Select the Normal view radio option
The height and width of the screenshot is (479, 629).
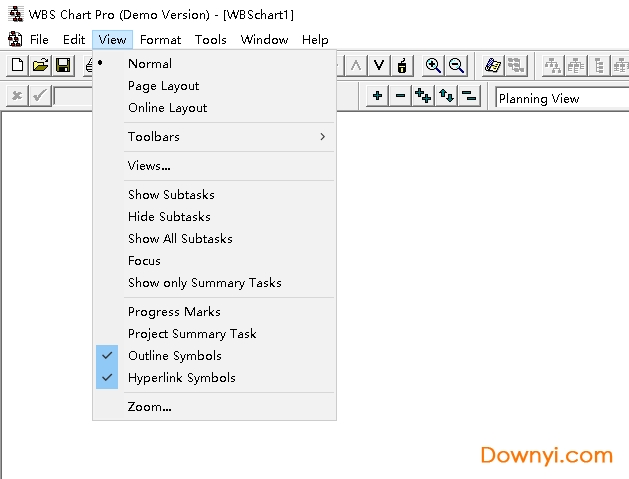click(x=149, y=64)
